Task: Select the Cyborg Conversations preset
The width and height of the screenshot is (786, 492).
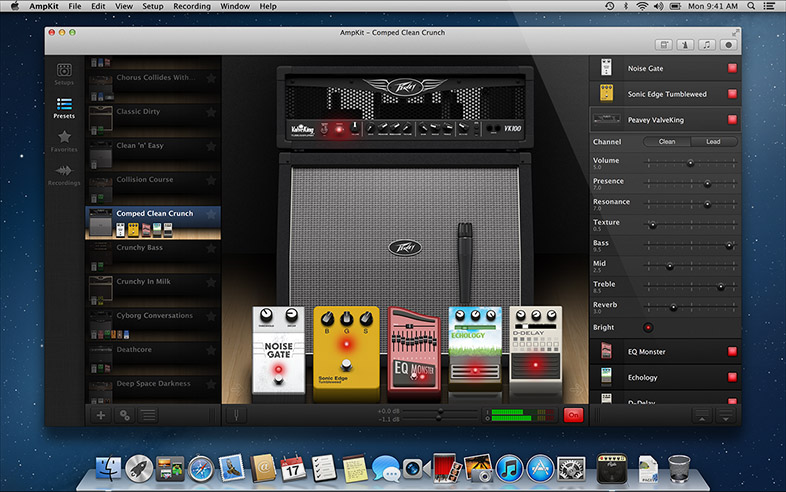Action: (x=153, y=324)
